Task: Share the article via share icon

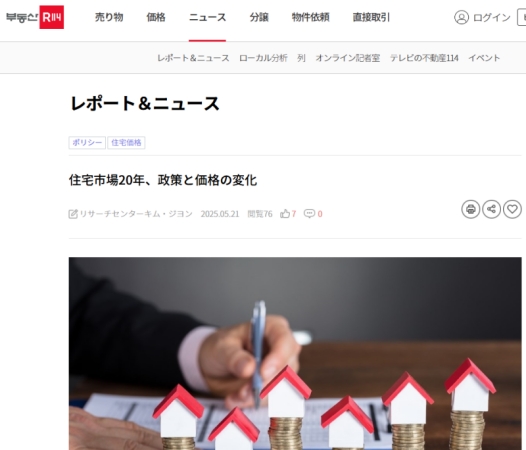Action: (x=491, y=209)
